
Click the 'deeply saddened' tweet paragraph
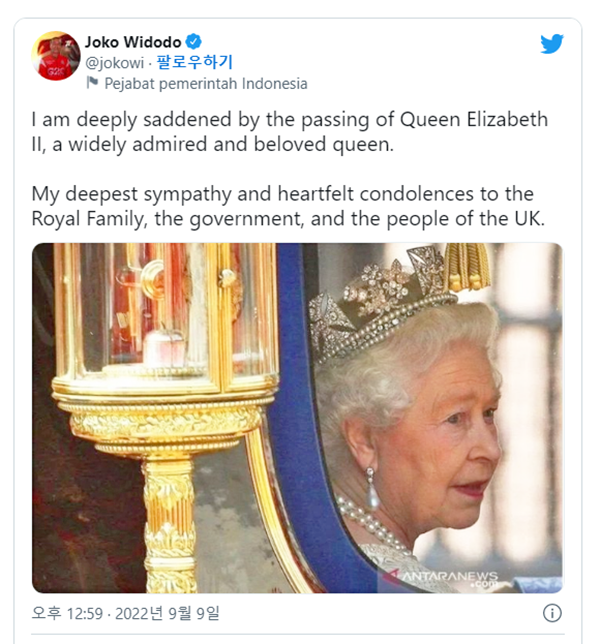point(290,132)
